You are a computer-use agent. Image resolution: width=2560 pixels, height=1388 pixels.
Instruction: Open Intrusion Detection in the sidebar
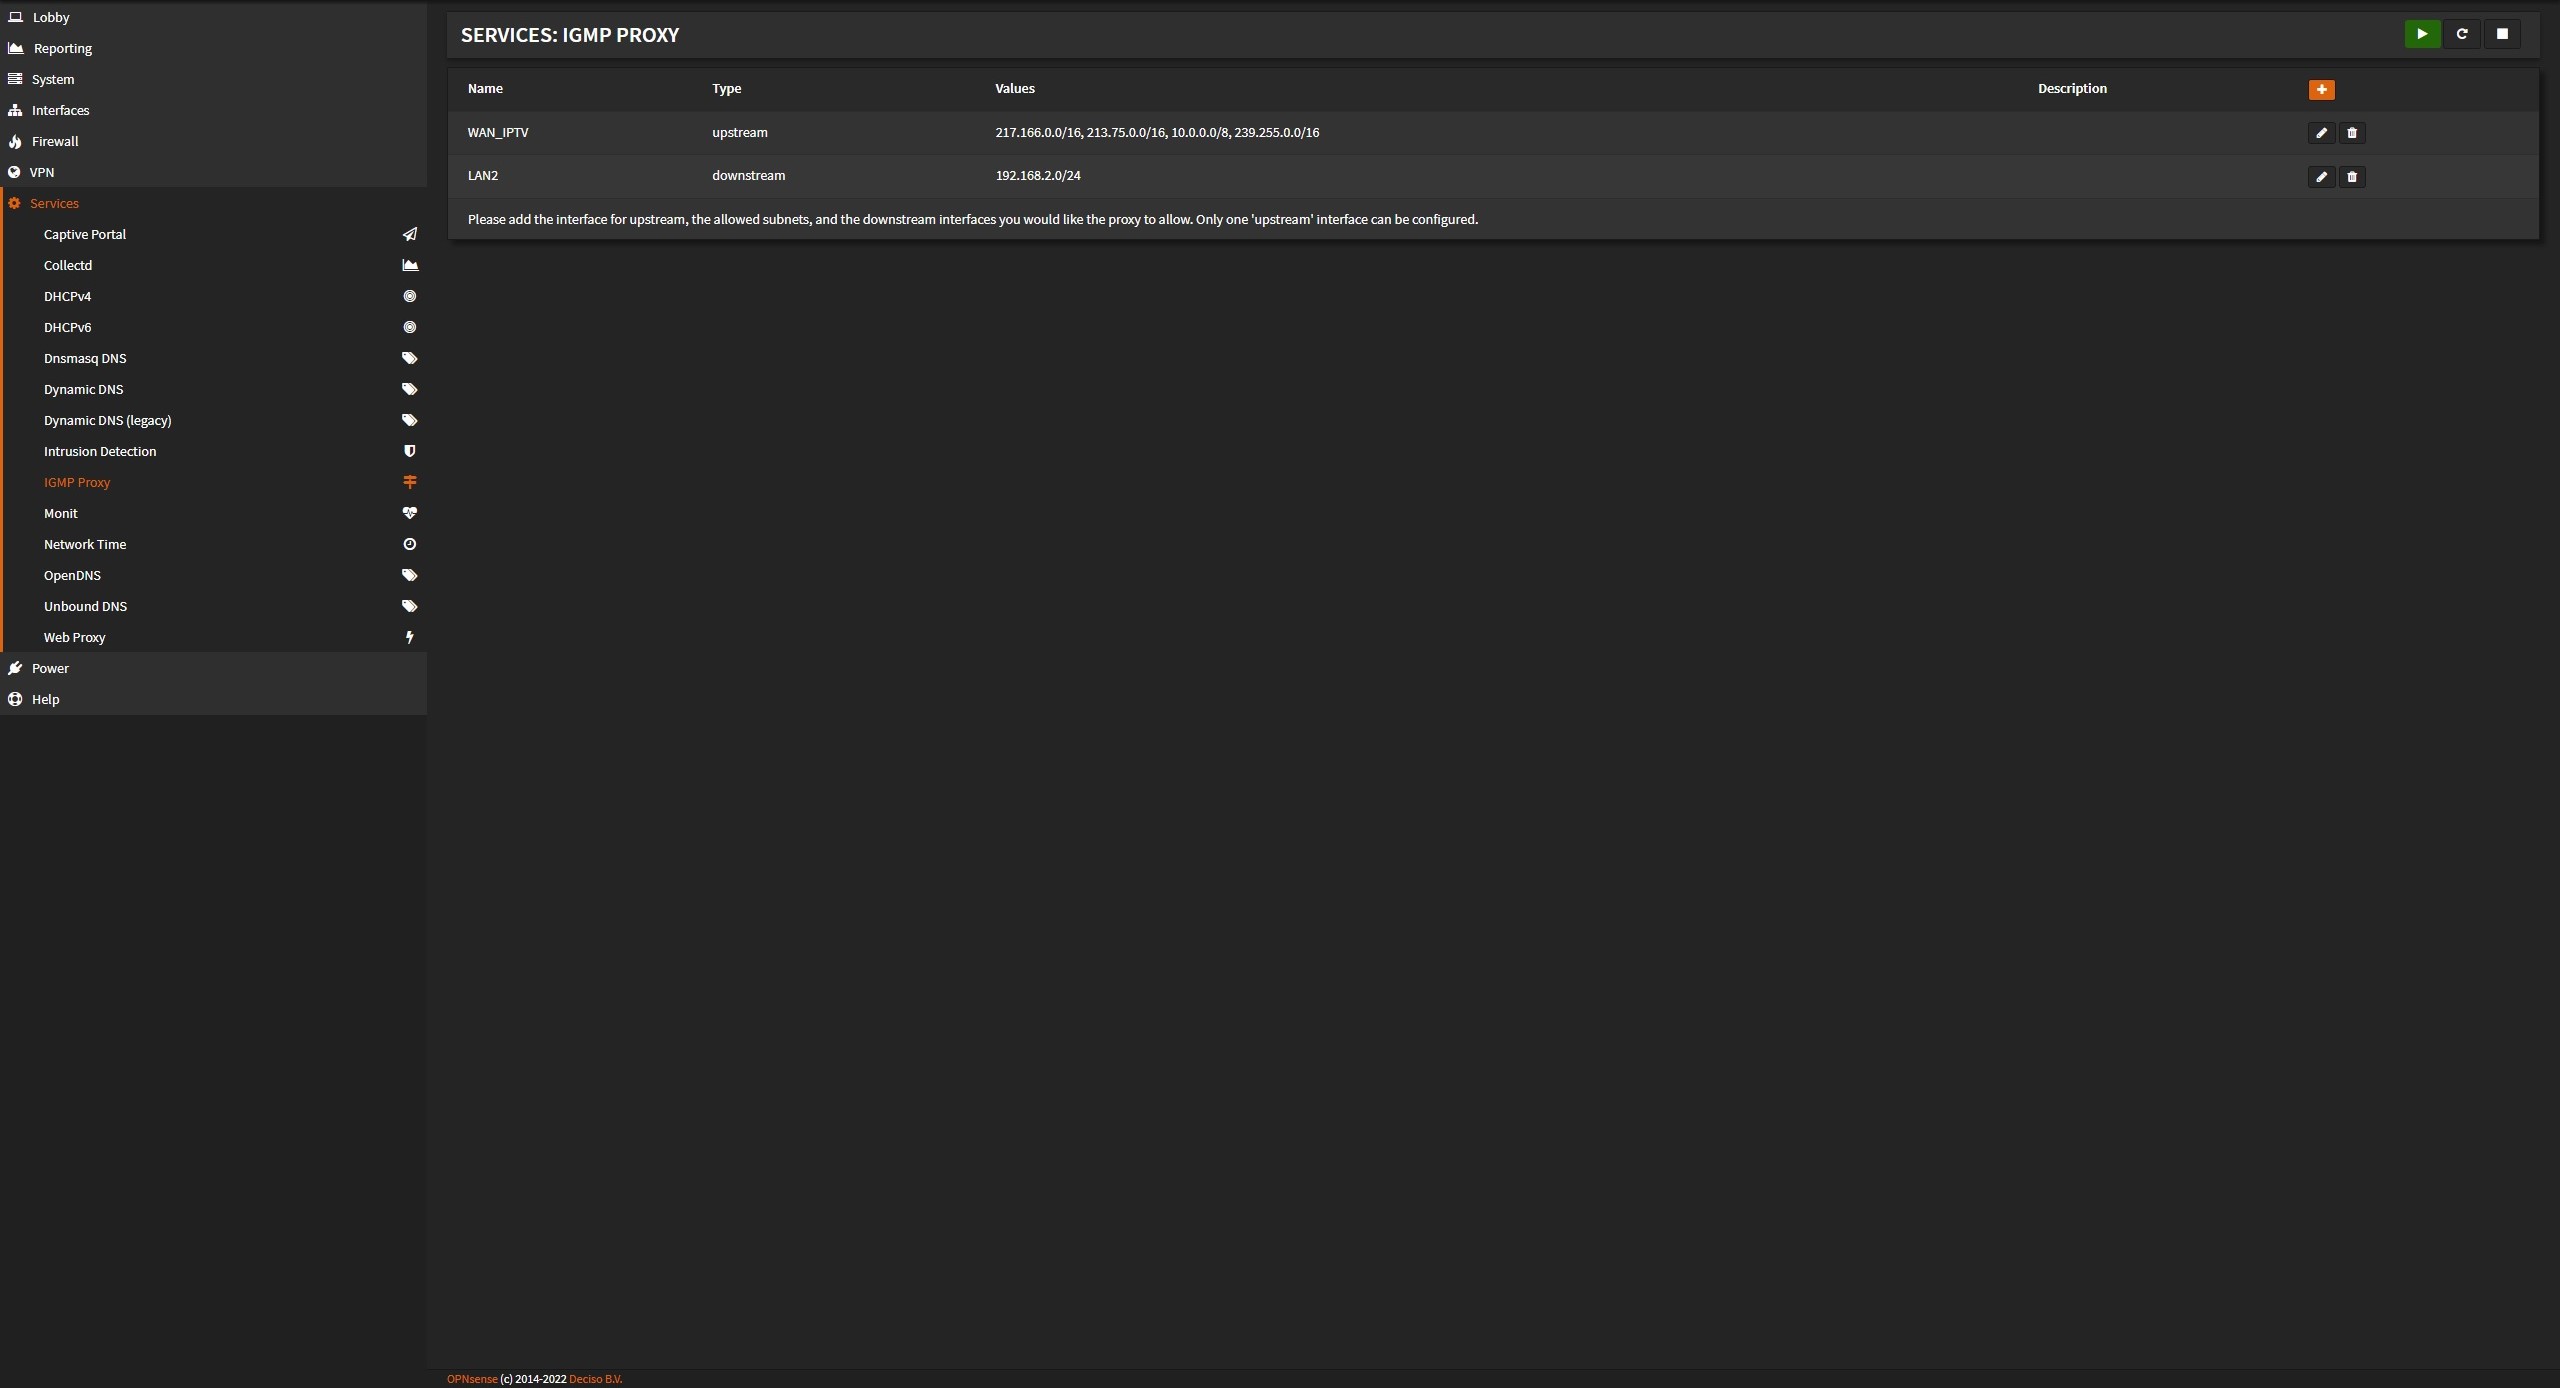click(100, 451)
